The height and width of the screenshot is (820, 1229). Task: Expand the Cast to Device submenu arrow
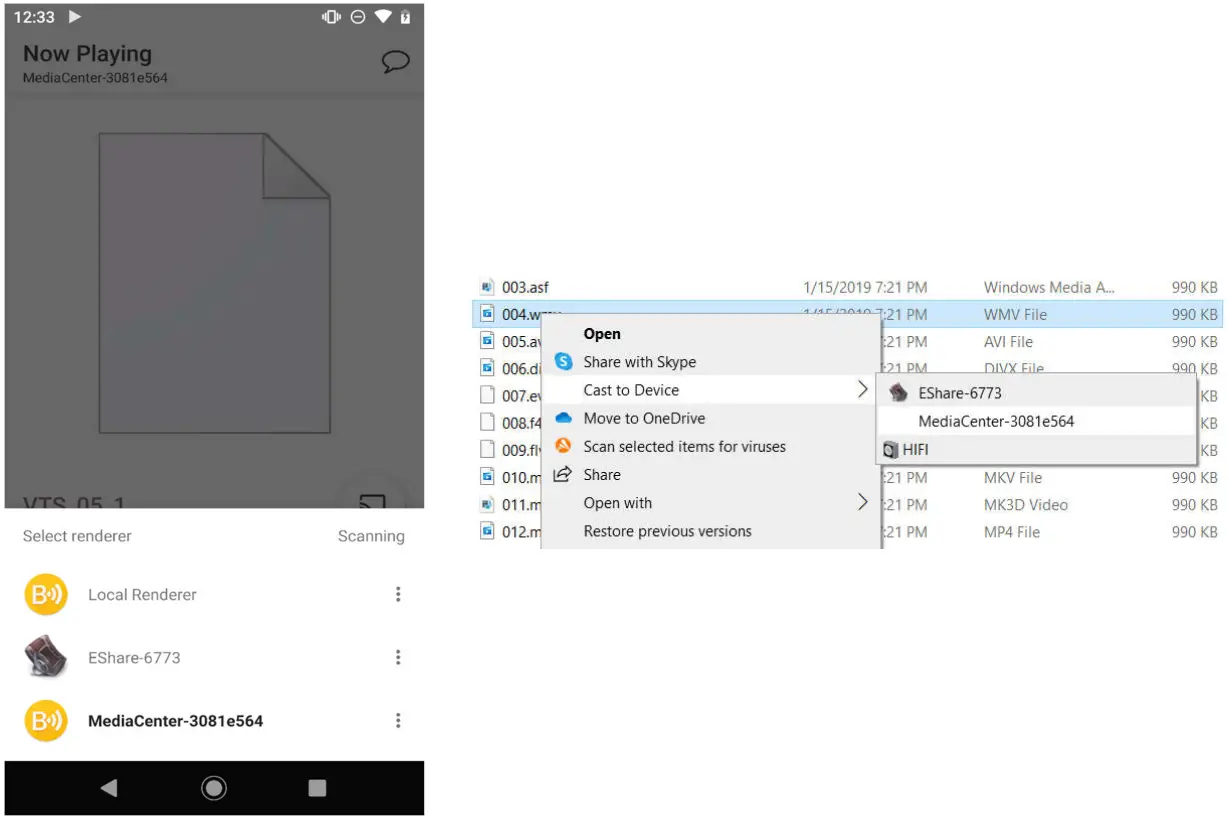pyautogui.click(x=862, y=390)
